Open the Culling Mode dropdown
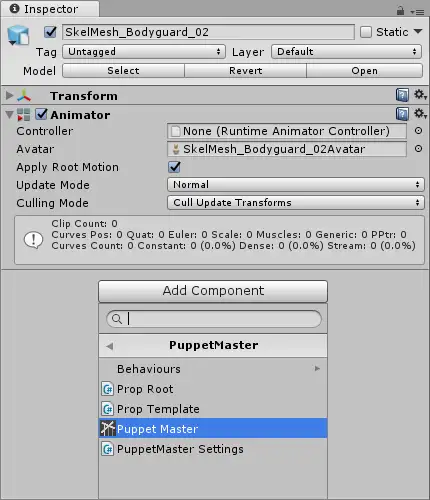The image size is (430, 500). coord(296,203)
